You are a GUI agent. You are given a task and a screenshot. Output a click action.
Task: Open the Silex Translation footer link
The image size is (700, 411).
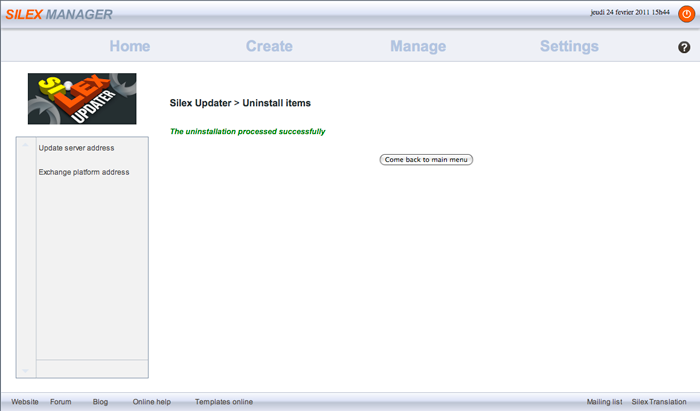click(x=659, y=402)
